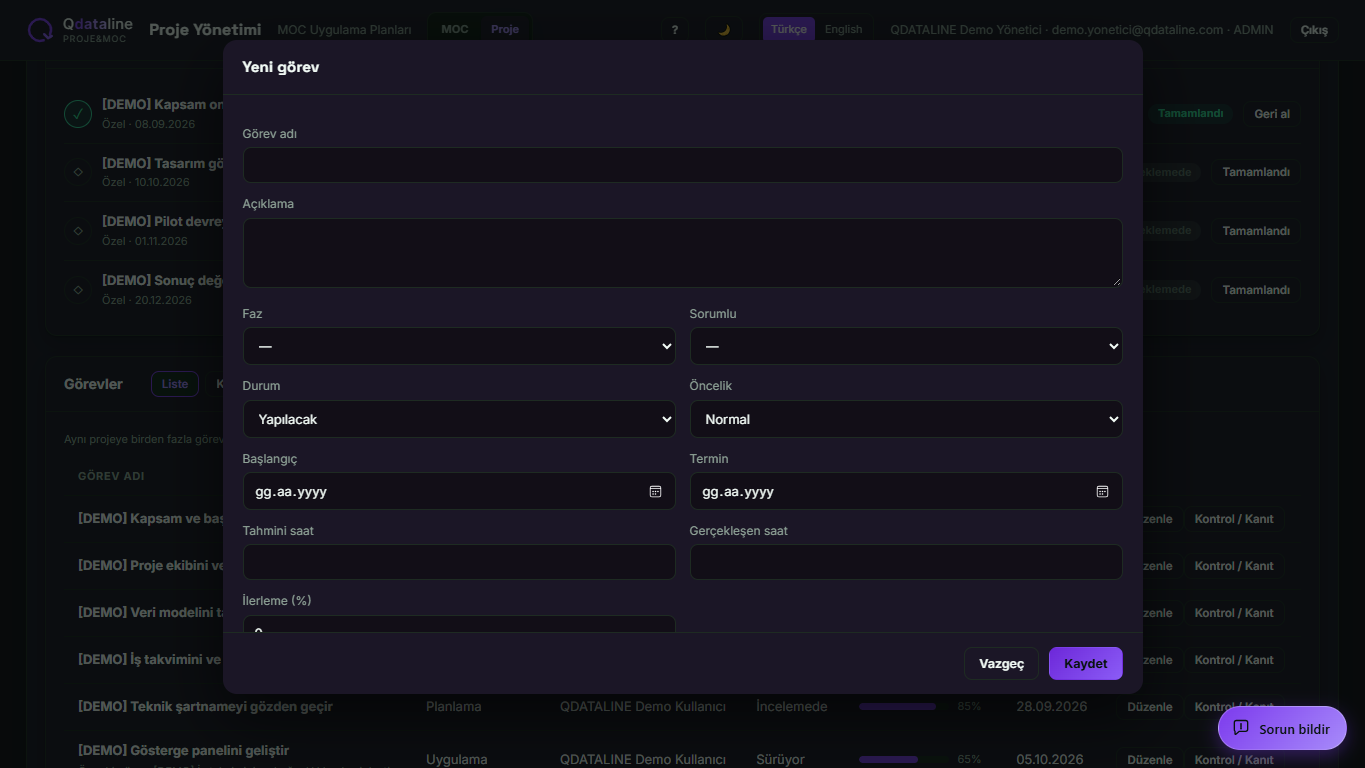1365x768 pixels.
Task: Click the question mark help icon
Action: click(x=675, y=30)
